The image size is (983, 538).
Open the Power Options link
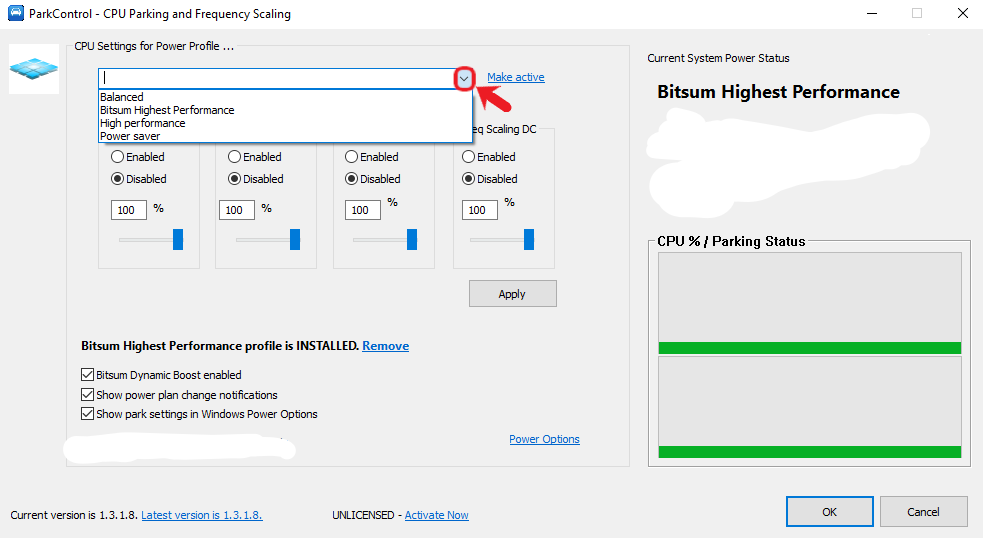tap(544, 439)
